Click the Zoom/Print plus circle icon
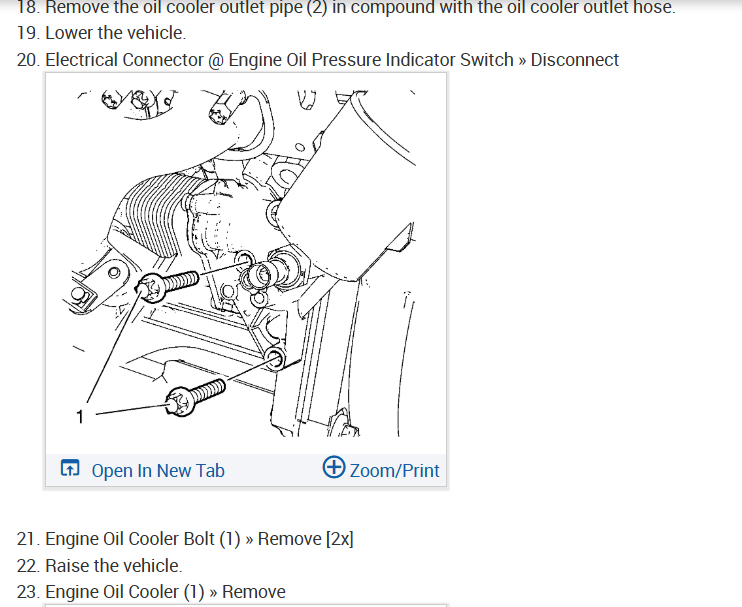 point(334,467)
